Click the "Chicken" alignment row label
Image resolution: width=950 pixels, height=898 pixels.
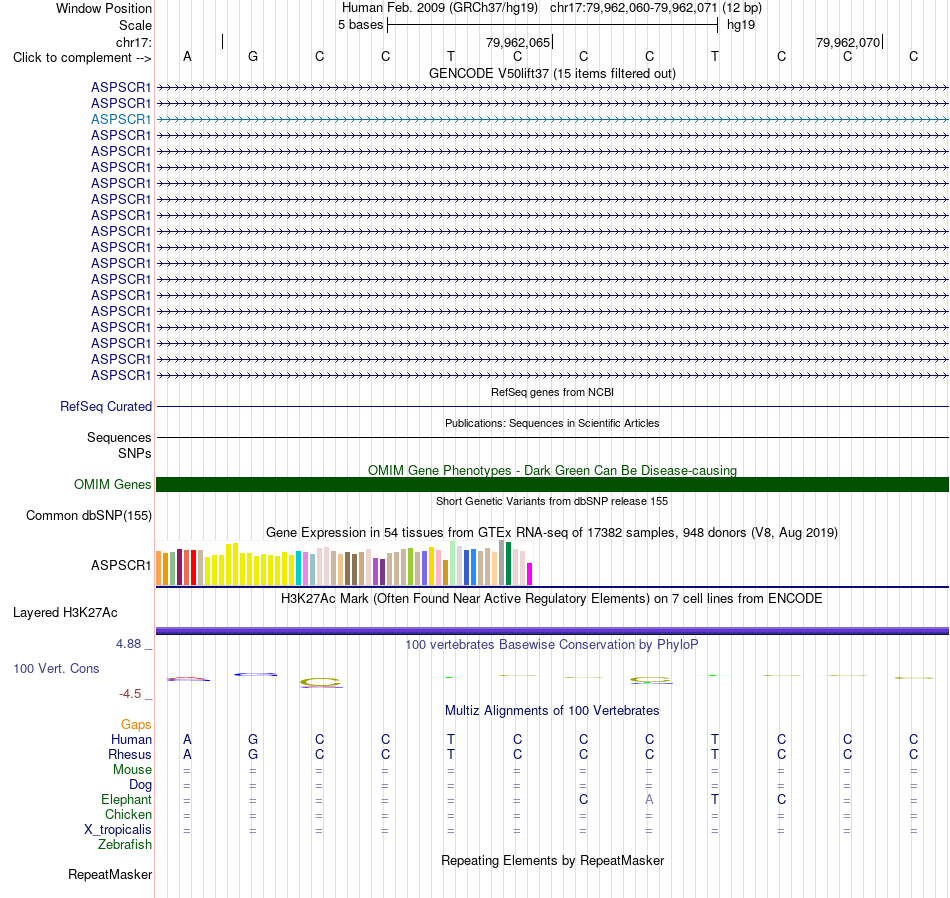[128, 814]
